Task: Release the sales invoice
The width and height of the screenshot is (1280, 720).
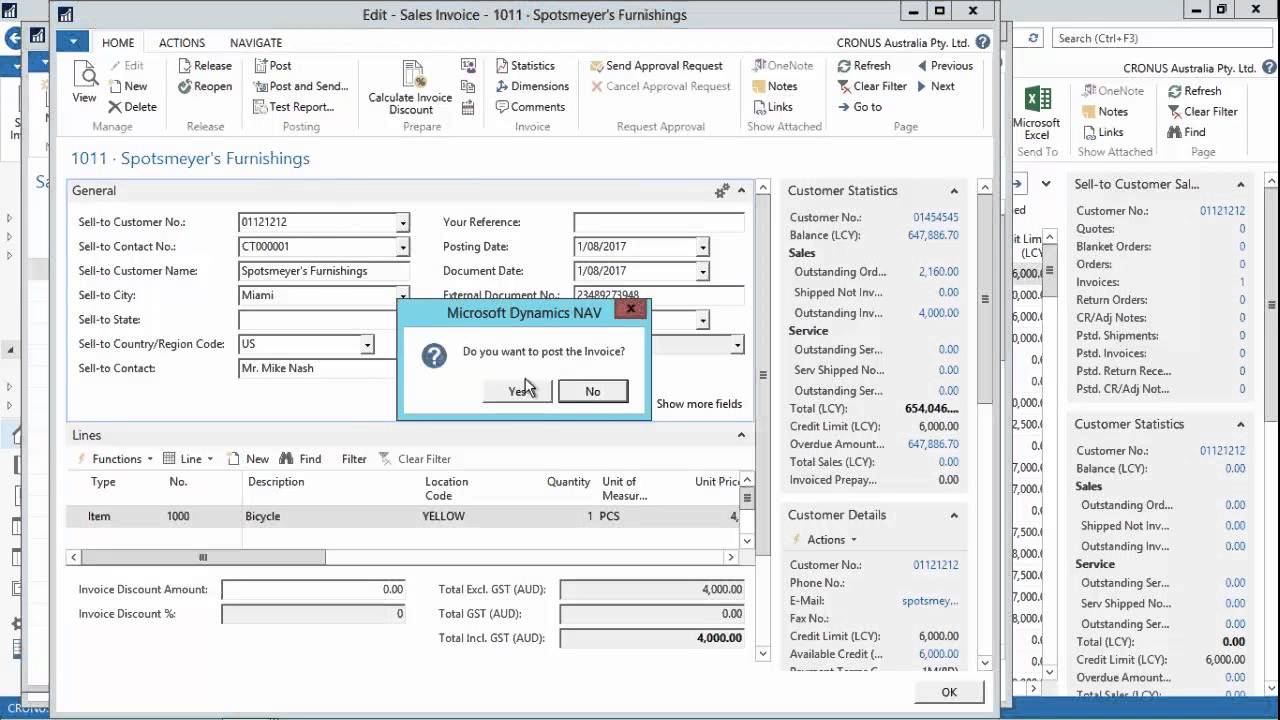Action: point(205,66)
